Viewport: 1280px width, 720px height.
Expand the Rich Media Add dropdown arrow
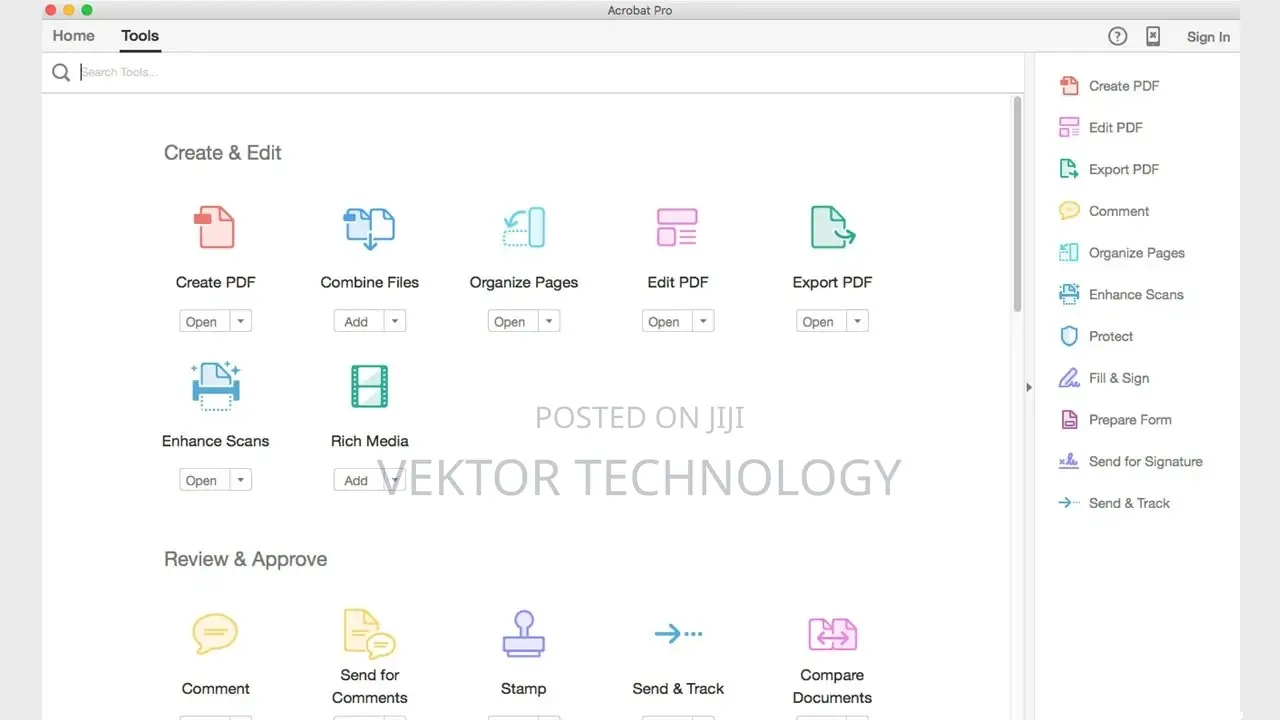point(395,480)
